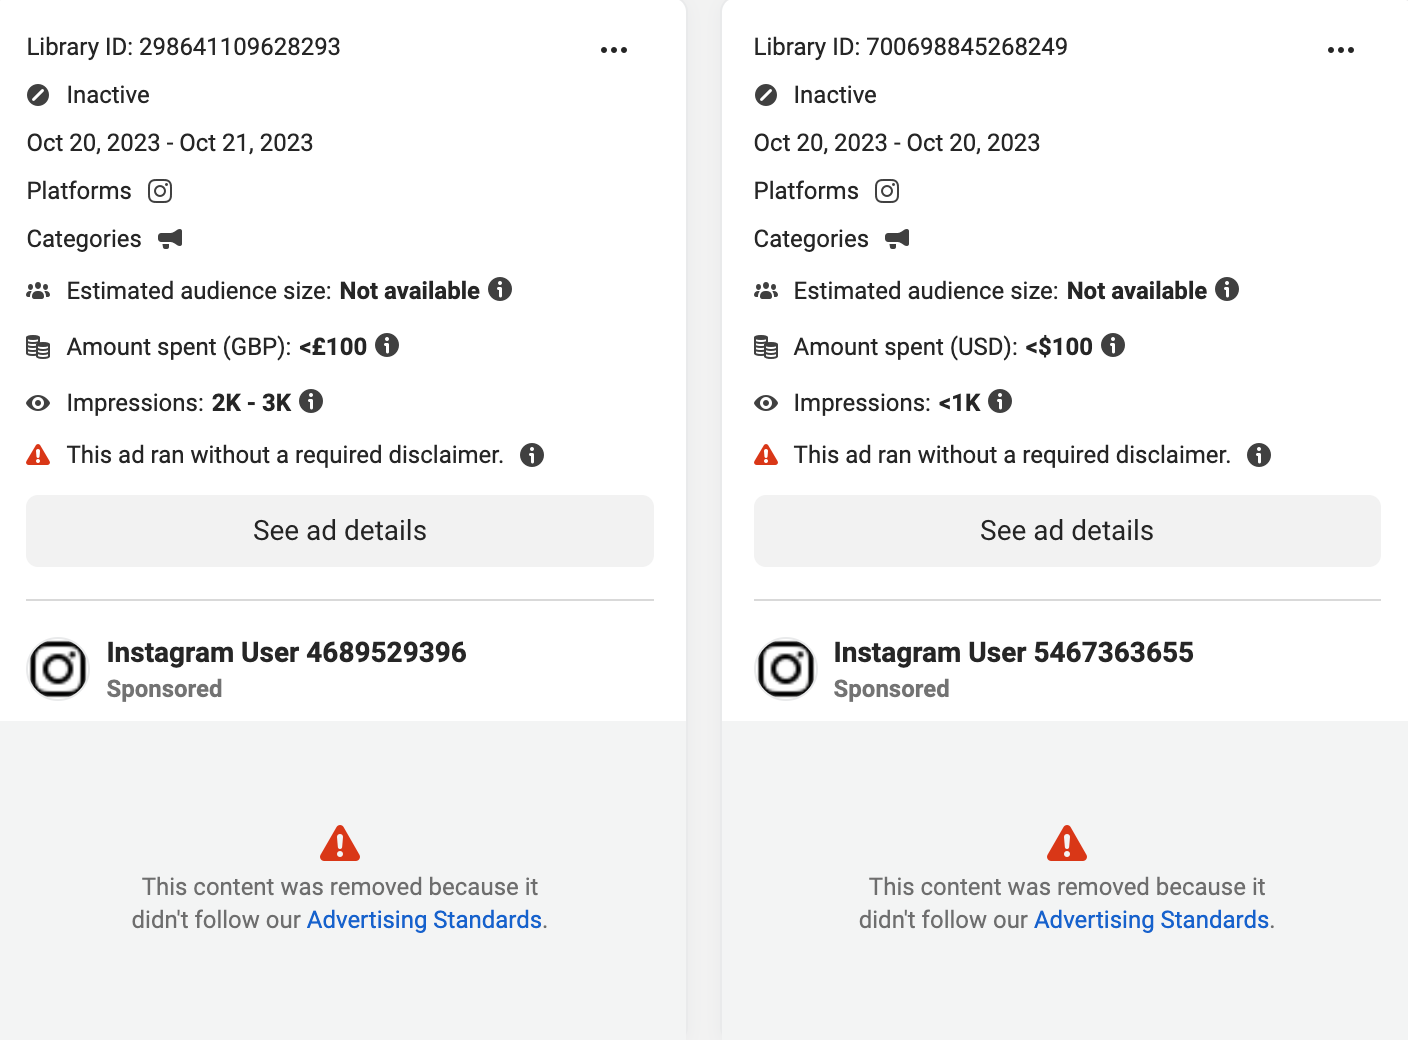Open the Advertising Standards link in the left ad
The width and height of the screenshot is (1408, 1040).
click(x=424, y=920)
